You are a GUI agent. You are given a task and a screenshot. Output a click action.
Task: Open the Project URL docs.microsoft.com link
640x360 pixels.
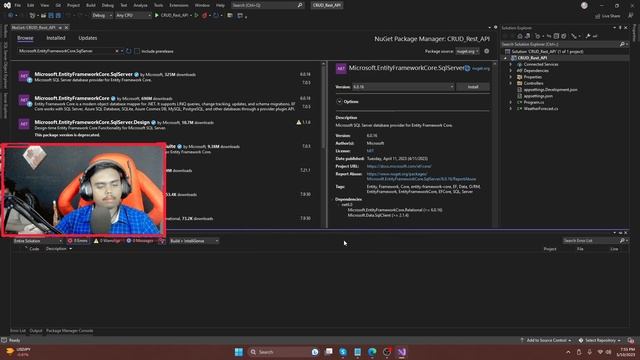(399, 166)
